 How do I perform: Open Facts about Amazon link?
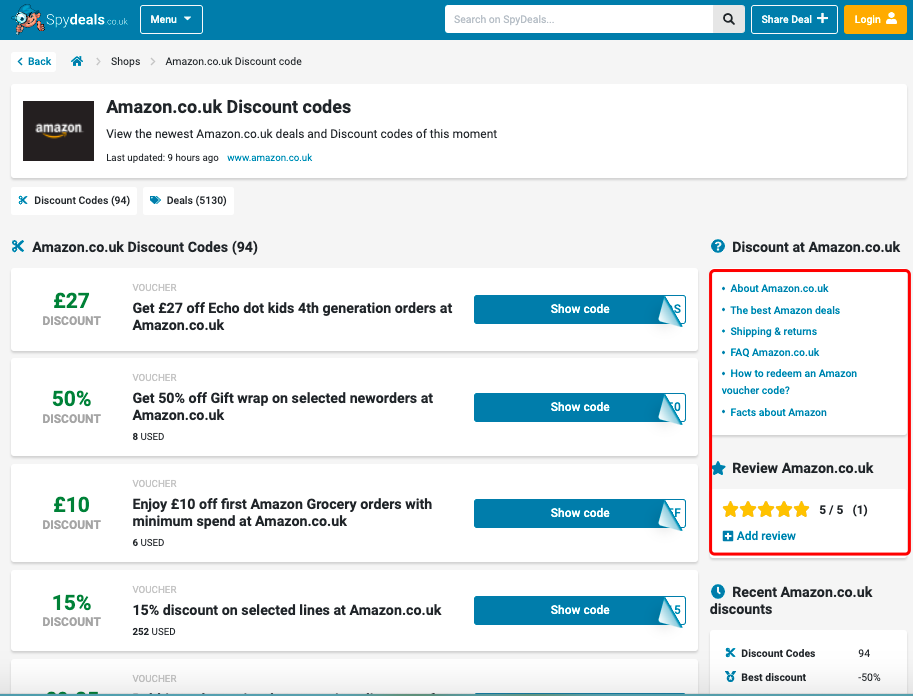pos(778,412)
